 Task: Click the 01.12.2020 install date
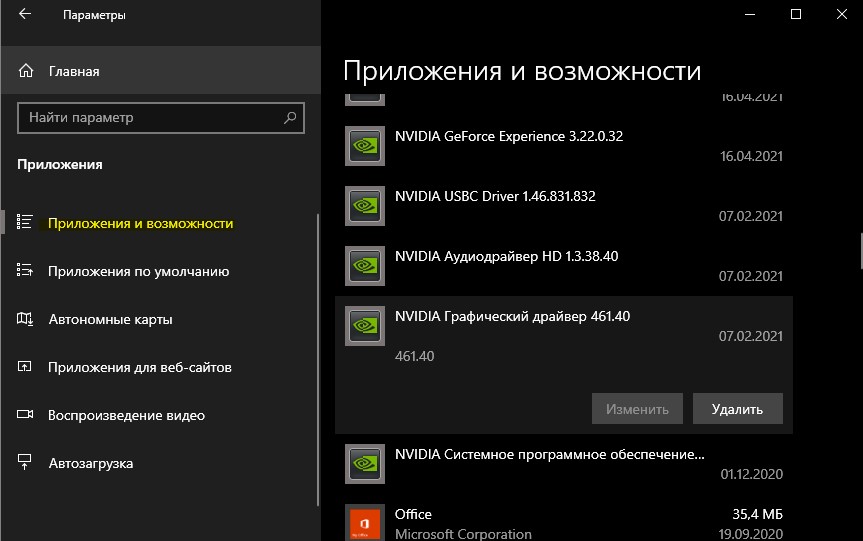click(752, 474)
